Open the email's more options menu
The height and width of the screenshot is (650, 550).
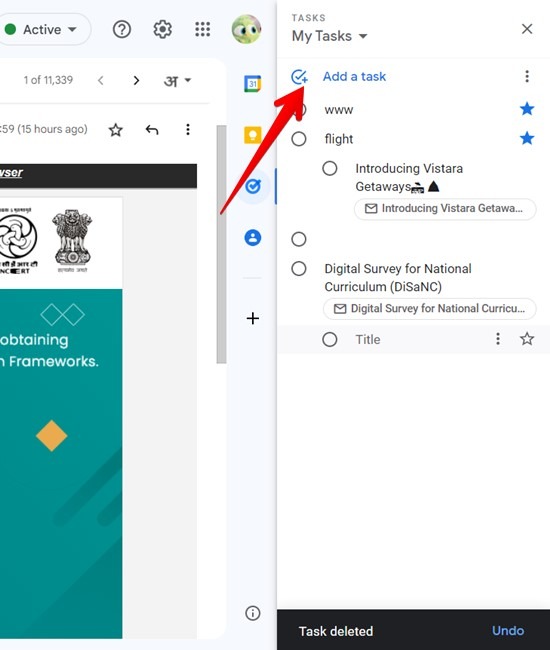(x=188, y=129)
